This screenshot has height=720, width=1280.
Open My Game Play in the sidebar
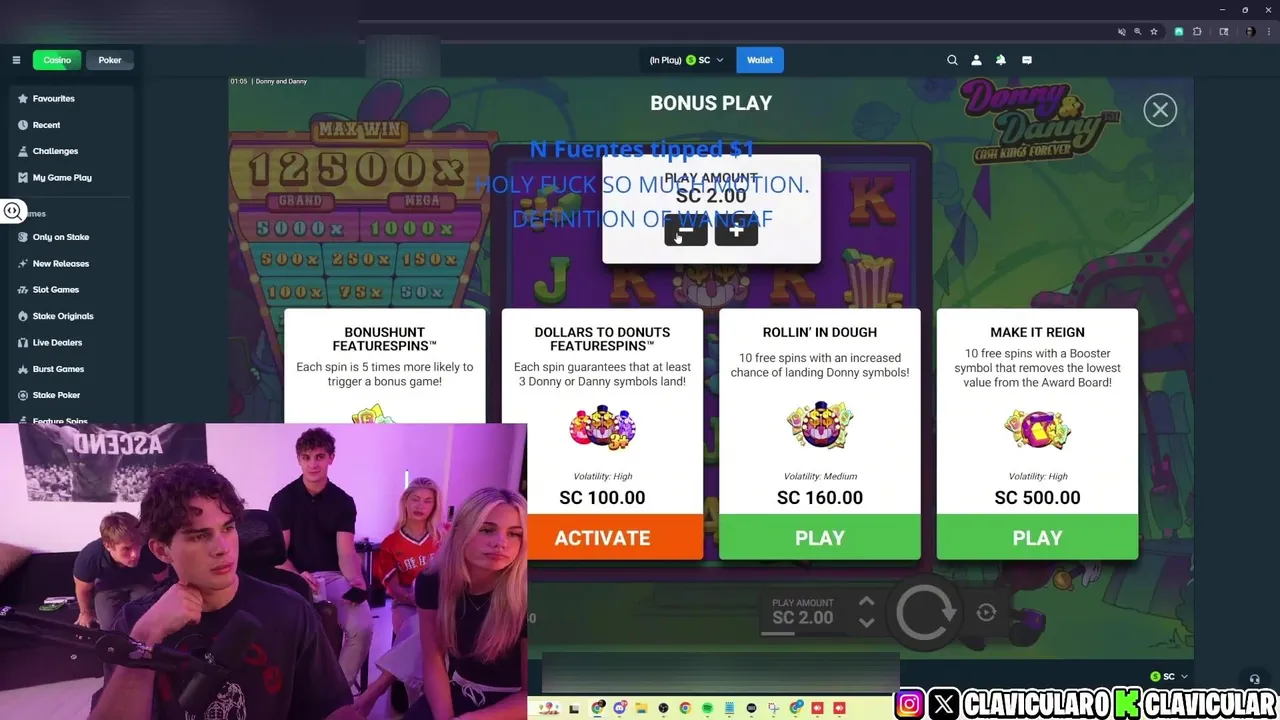click(x=71, y=177)
